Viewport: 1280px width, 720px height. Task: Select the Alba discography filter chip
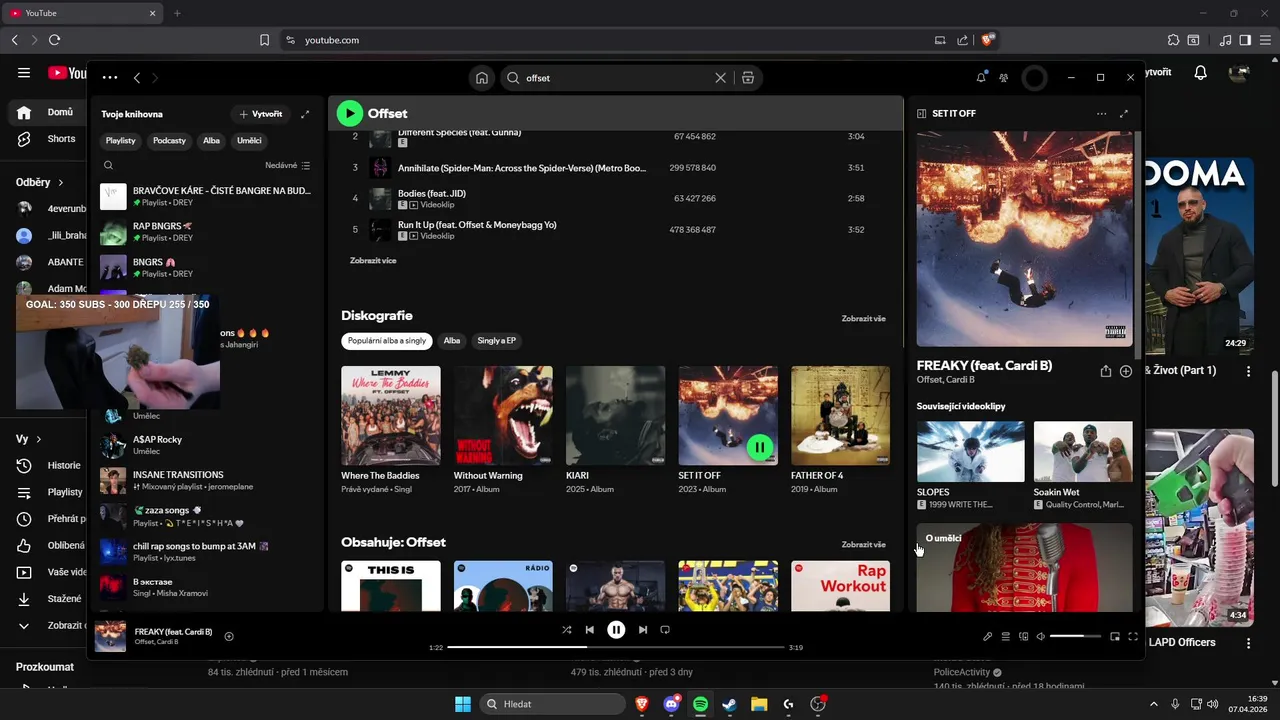tap(452, 341)
